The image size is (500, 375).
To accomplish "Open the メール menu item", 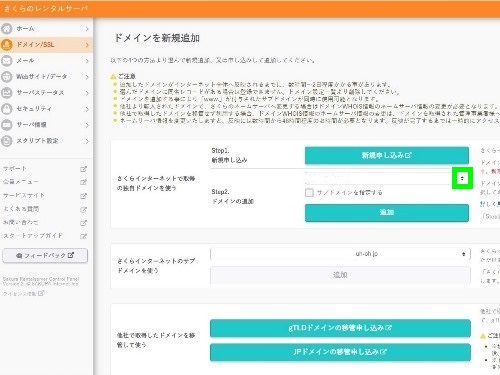I will point(47,61).
